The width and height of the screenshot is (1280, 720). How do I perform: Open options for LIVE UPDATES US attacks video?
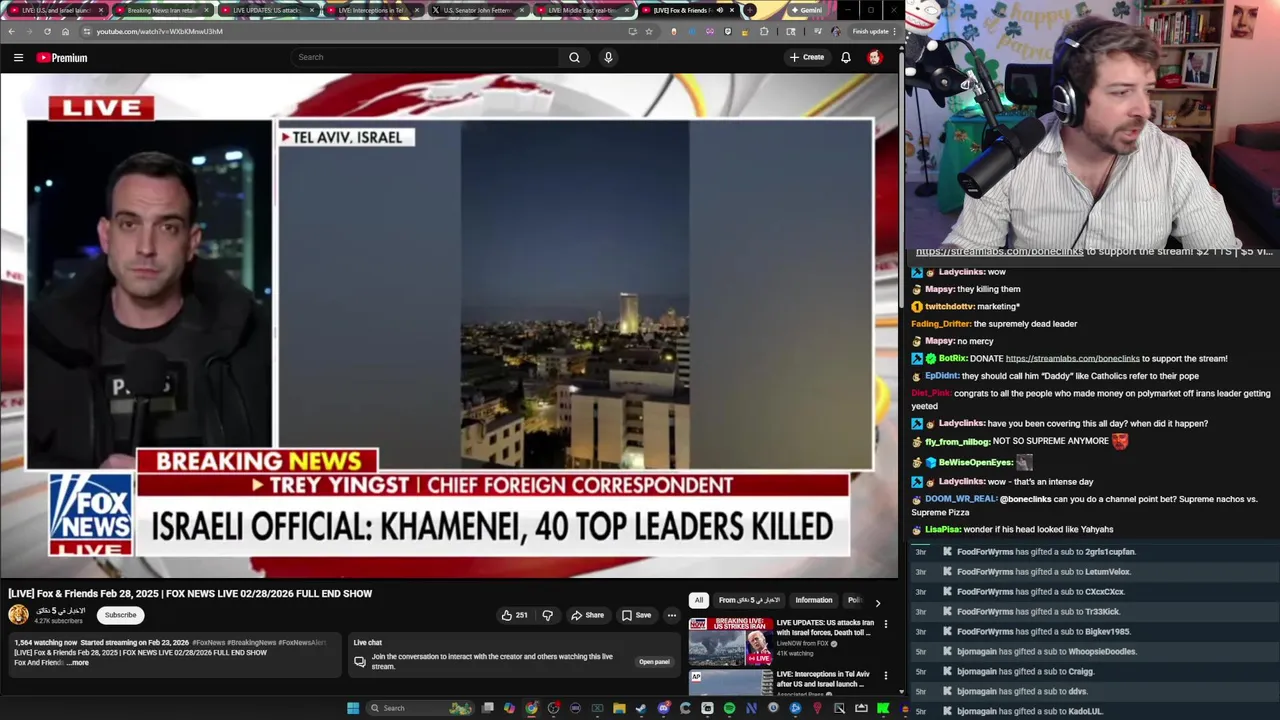[885, 624]
